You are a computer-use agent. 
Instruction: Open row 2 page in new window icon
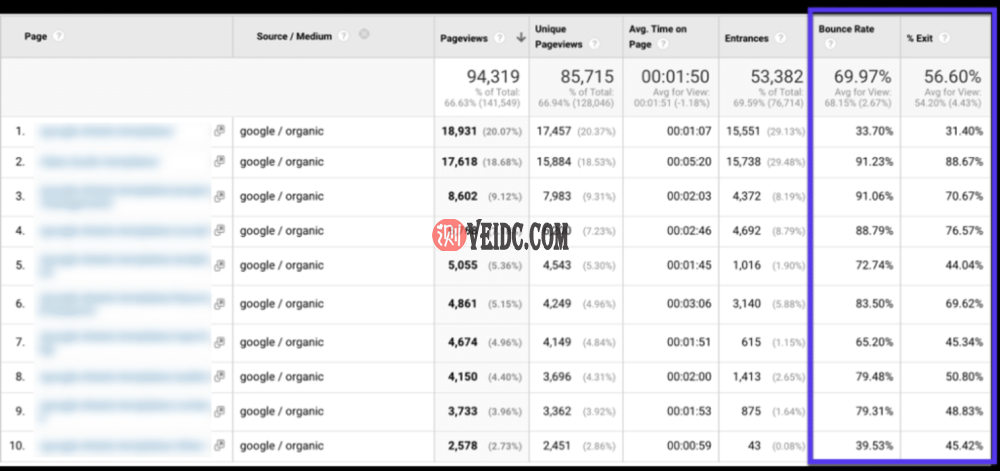(219, 161)
